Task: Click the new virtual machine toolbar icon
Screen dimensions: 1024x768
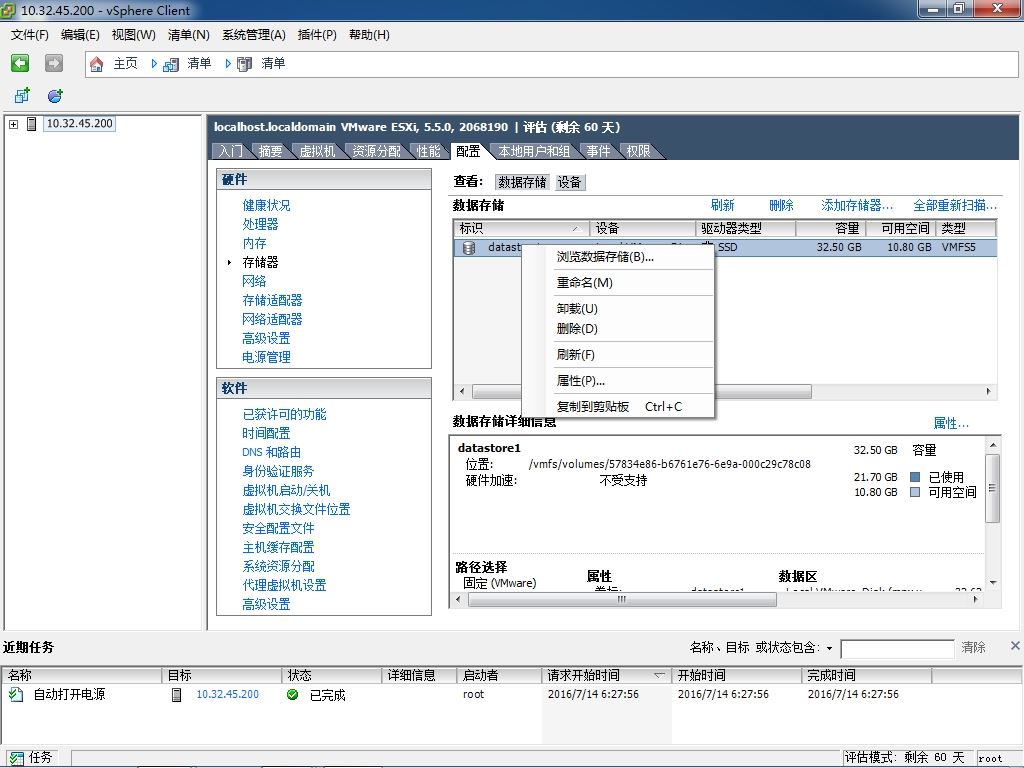Action: (22, 95)
